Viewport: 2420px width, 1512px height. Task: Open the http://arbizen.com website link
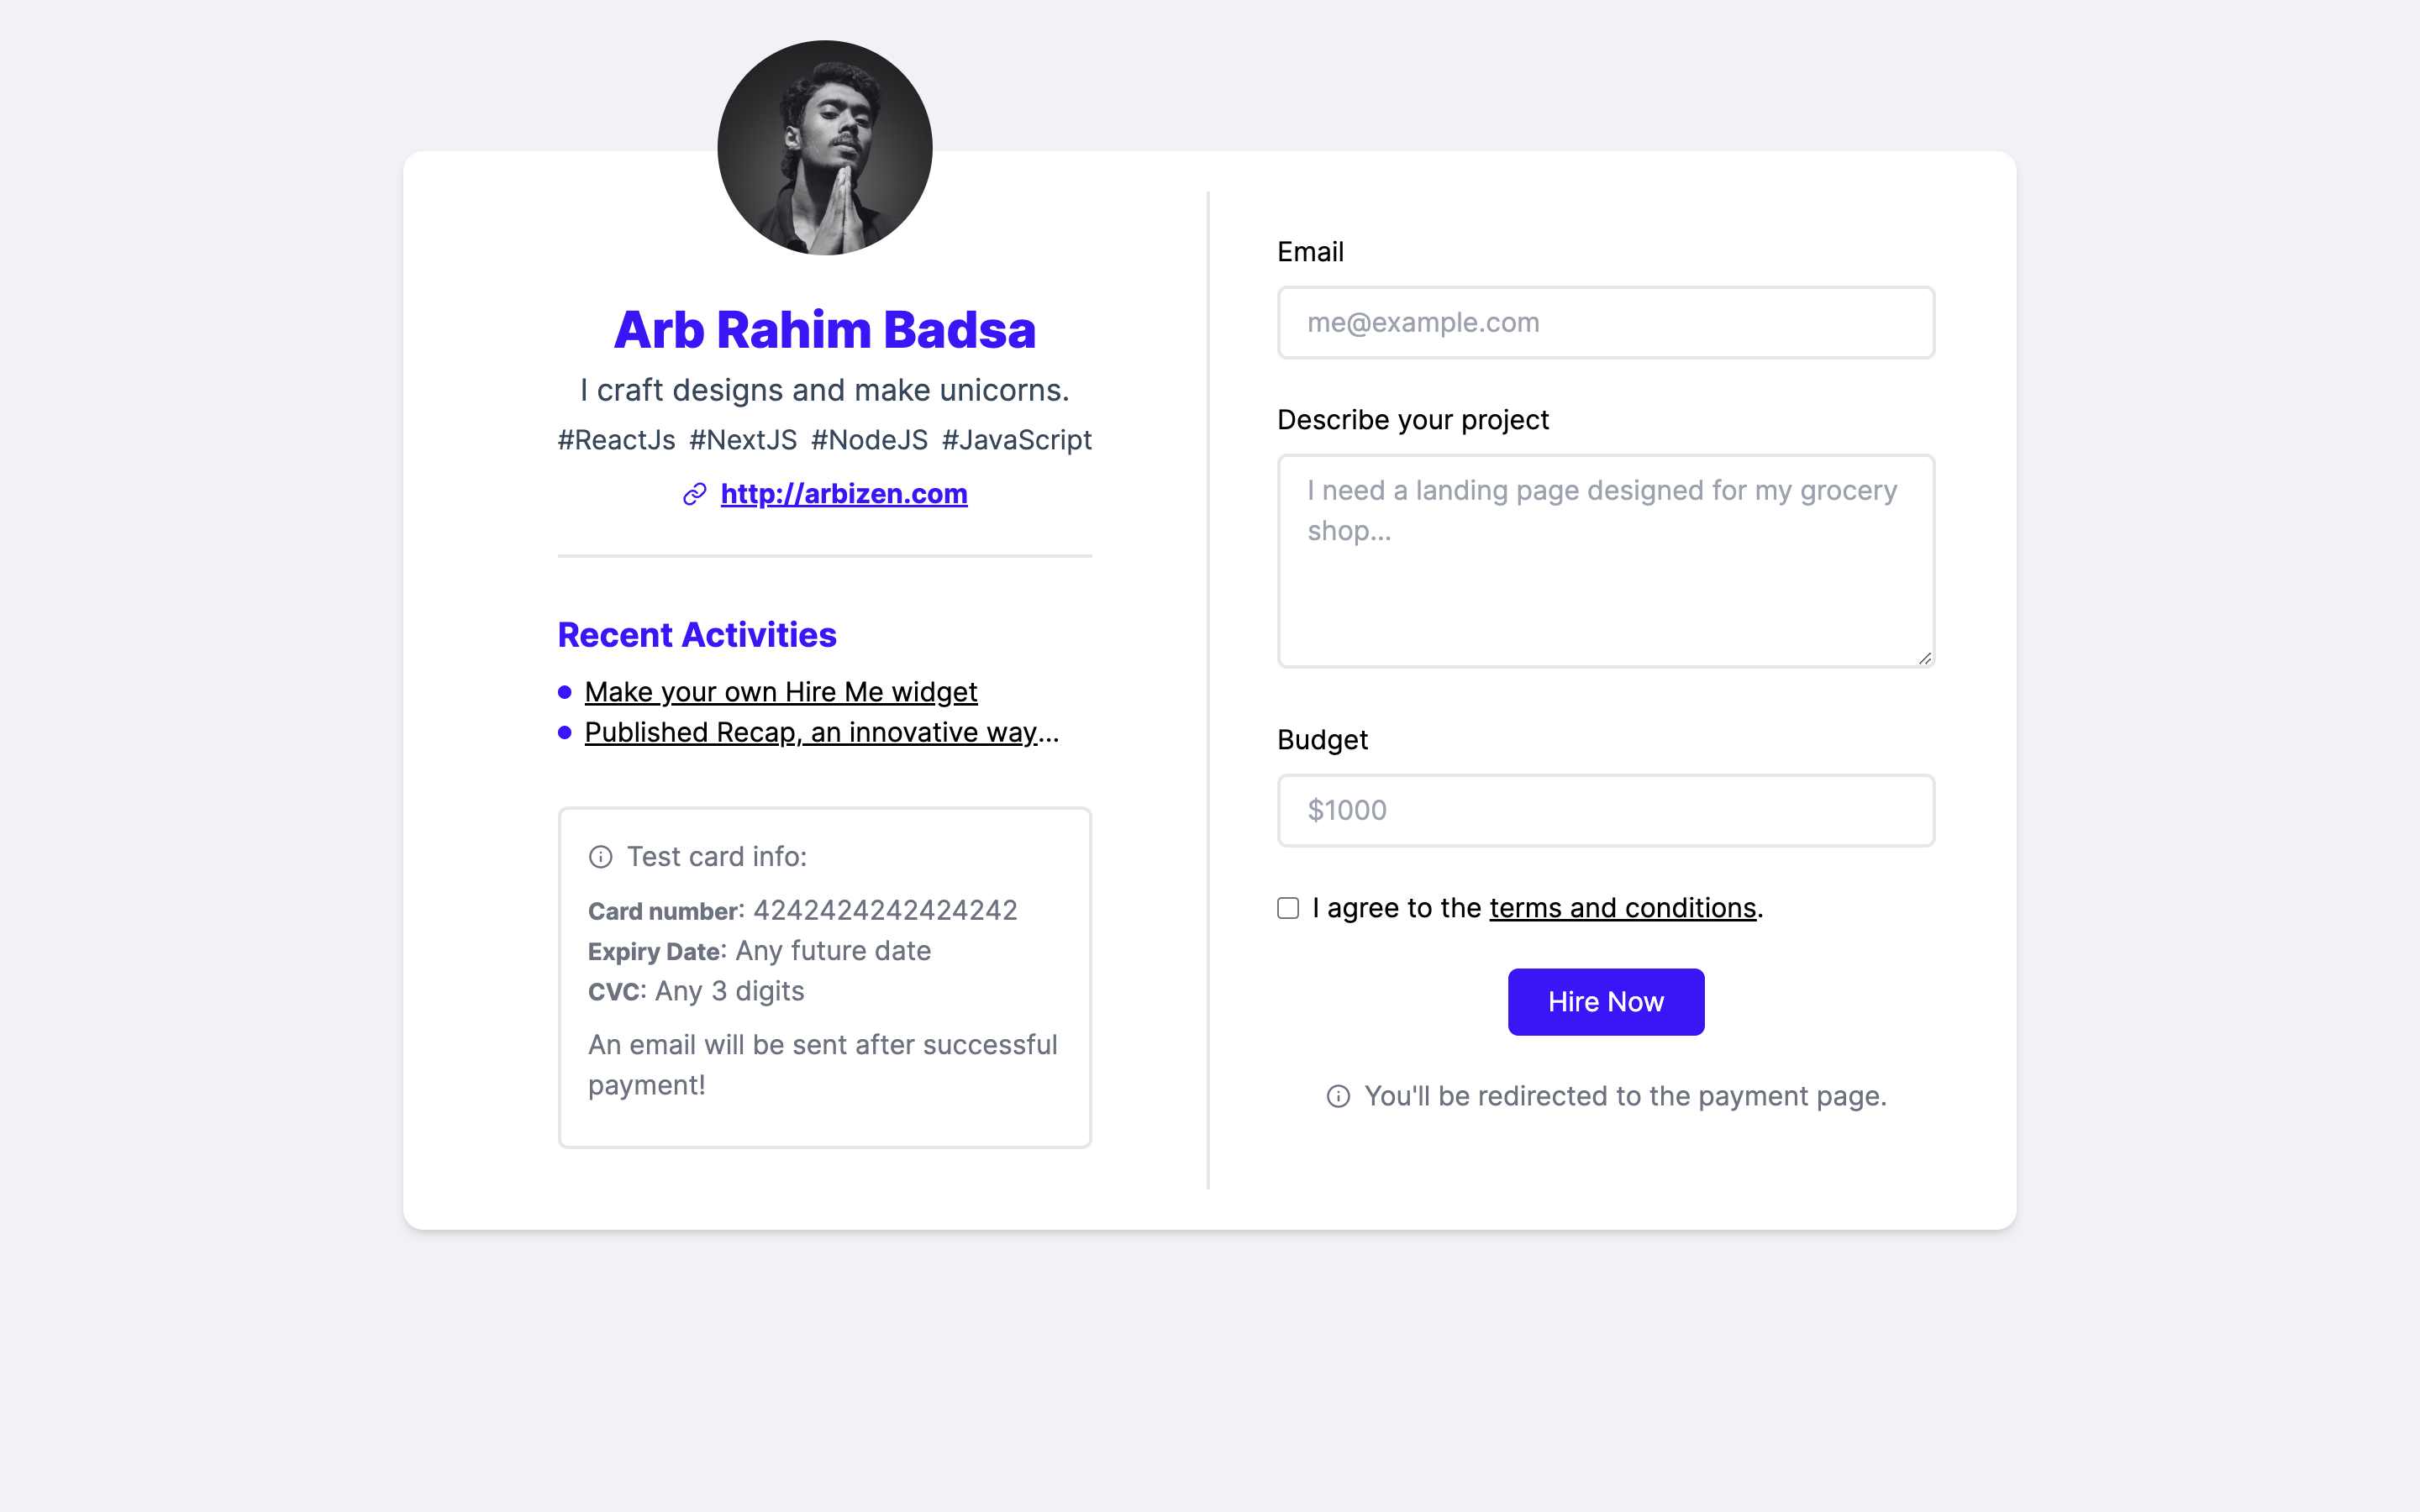click(843, 494)
